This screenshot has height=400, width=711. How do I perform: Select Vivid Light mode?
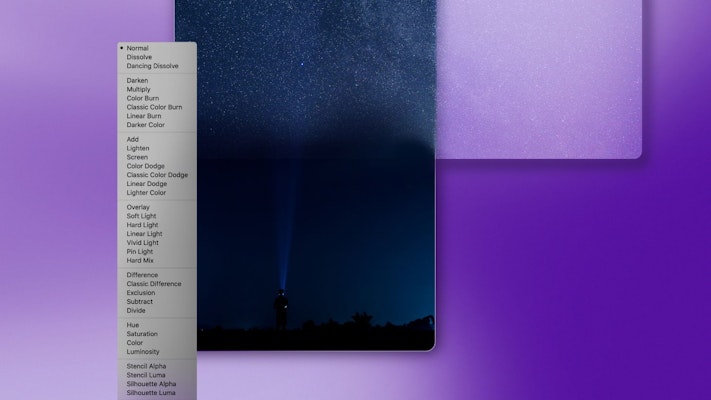pyautogui.click(x=143, y=242)
